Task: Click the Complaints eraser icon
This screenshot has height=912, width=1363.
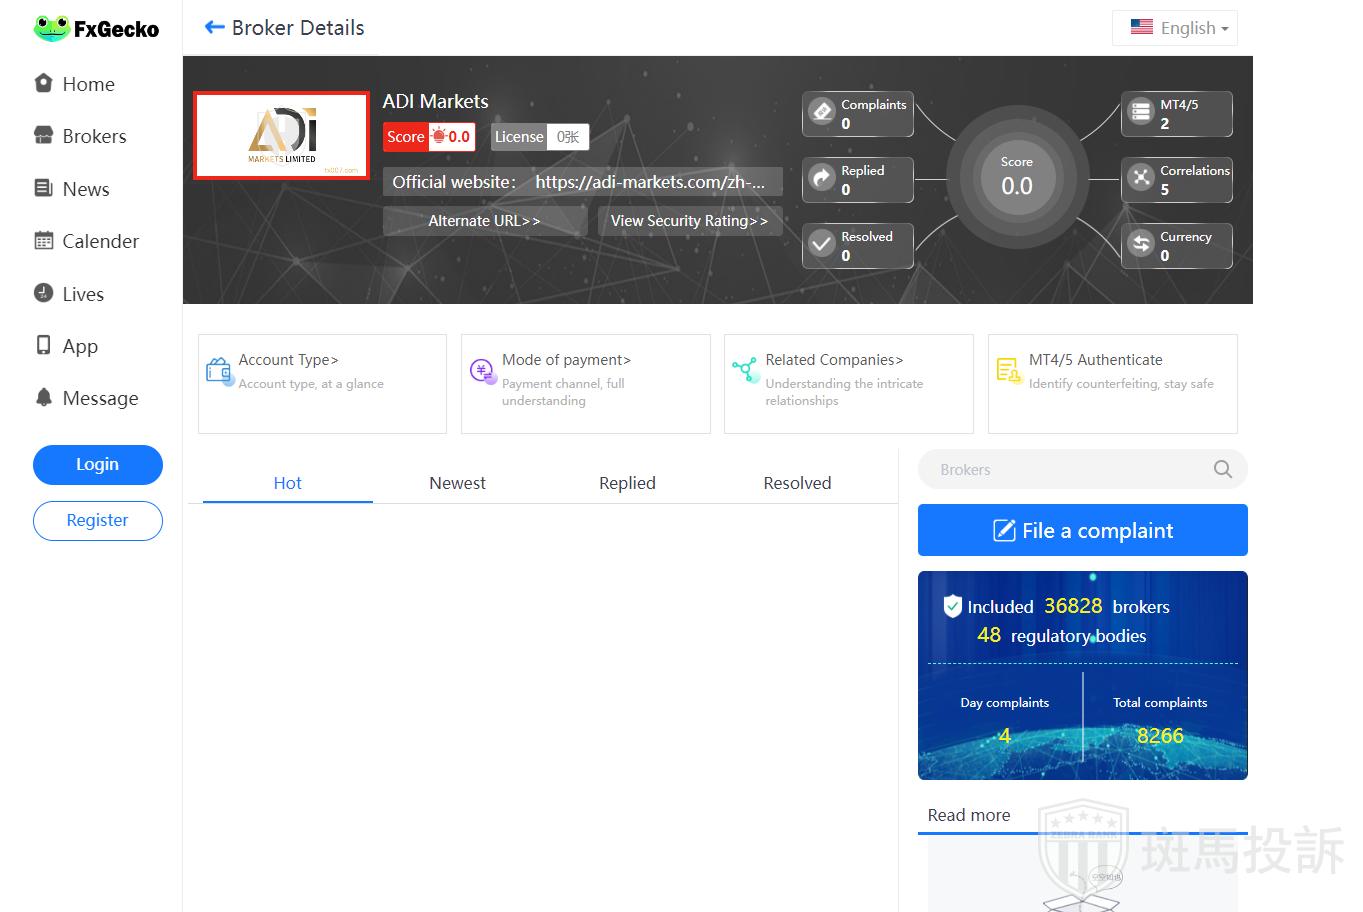Action: (822, 112)
